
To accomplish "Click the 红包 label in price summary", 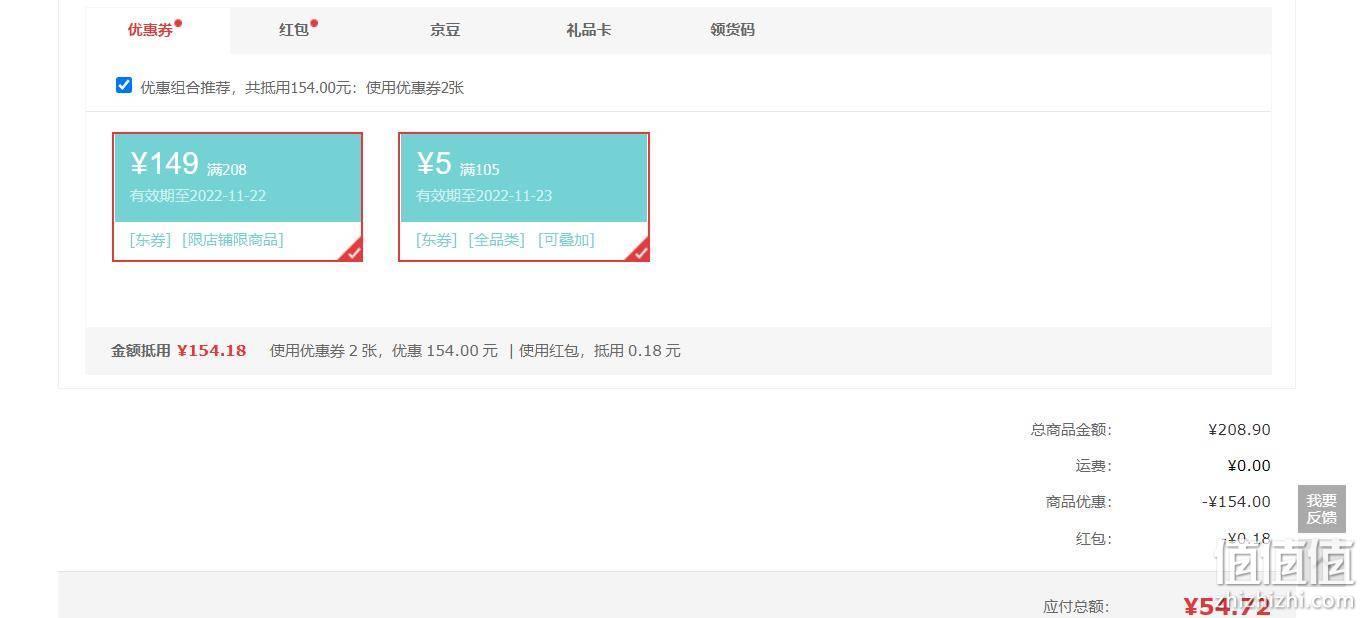I will [x=1093, y=539].
